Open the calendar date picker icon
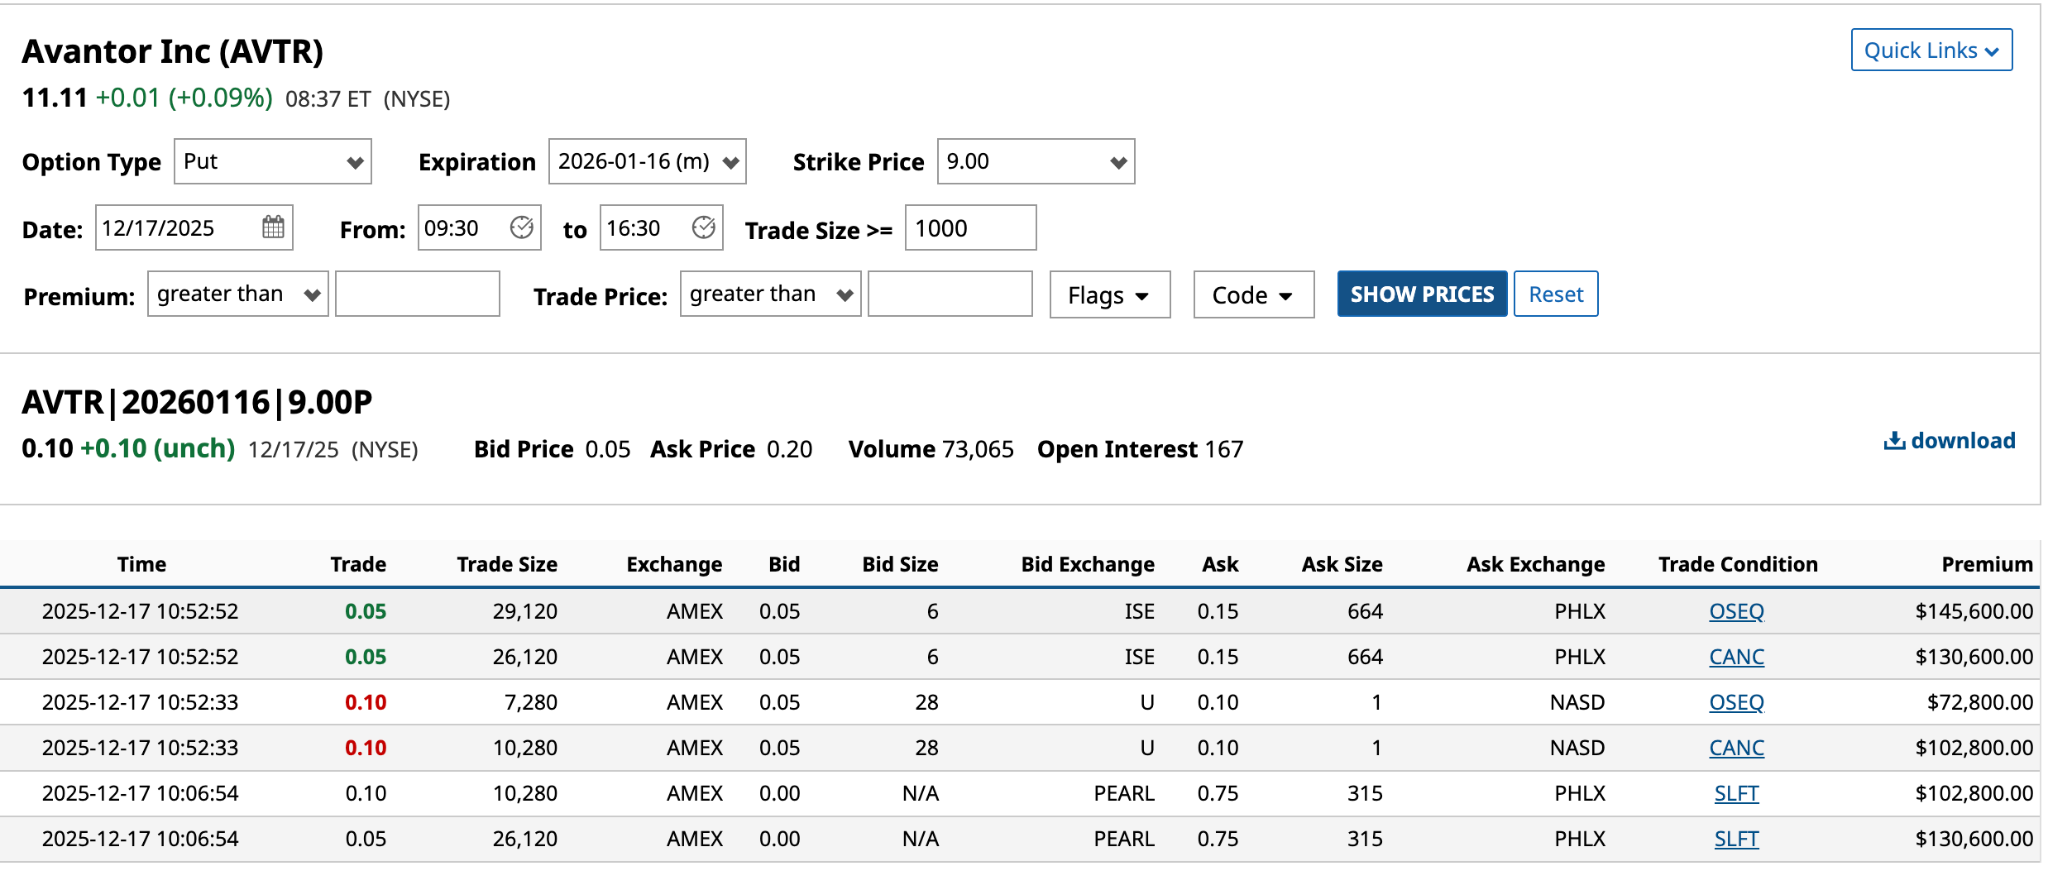 pyautogui.click(x=273, y=227)
